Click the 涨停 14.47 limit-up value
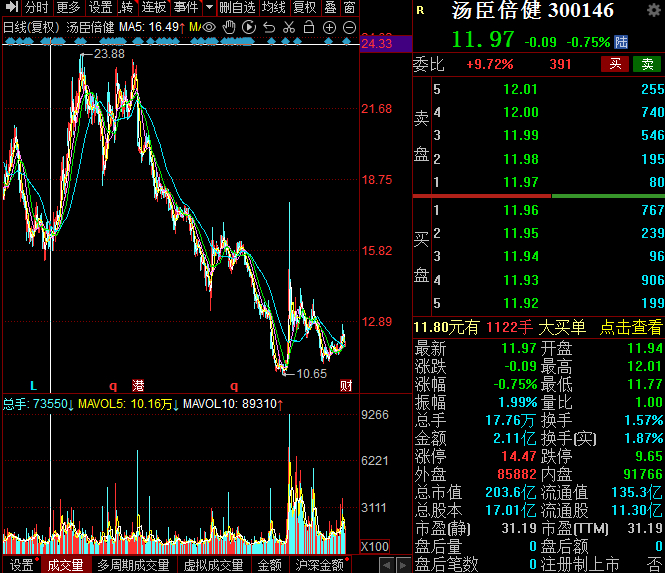665x573 pixels. click(x=519, y=456)
